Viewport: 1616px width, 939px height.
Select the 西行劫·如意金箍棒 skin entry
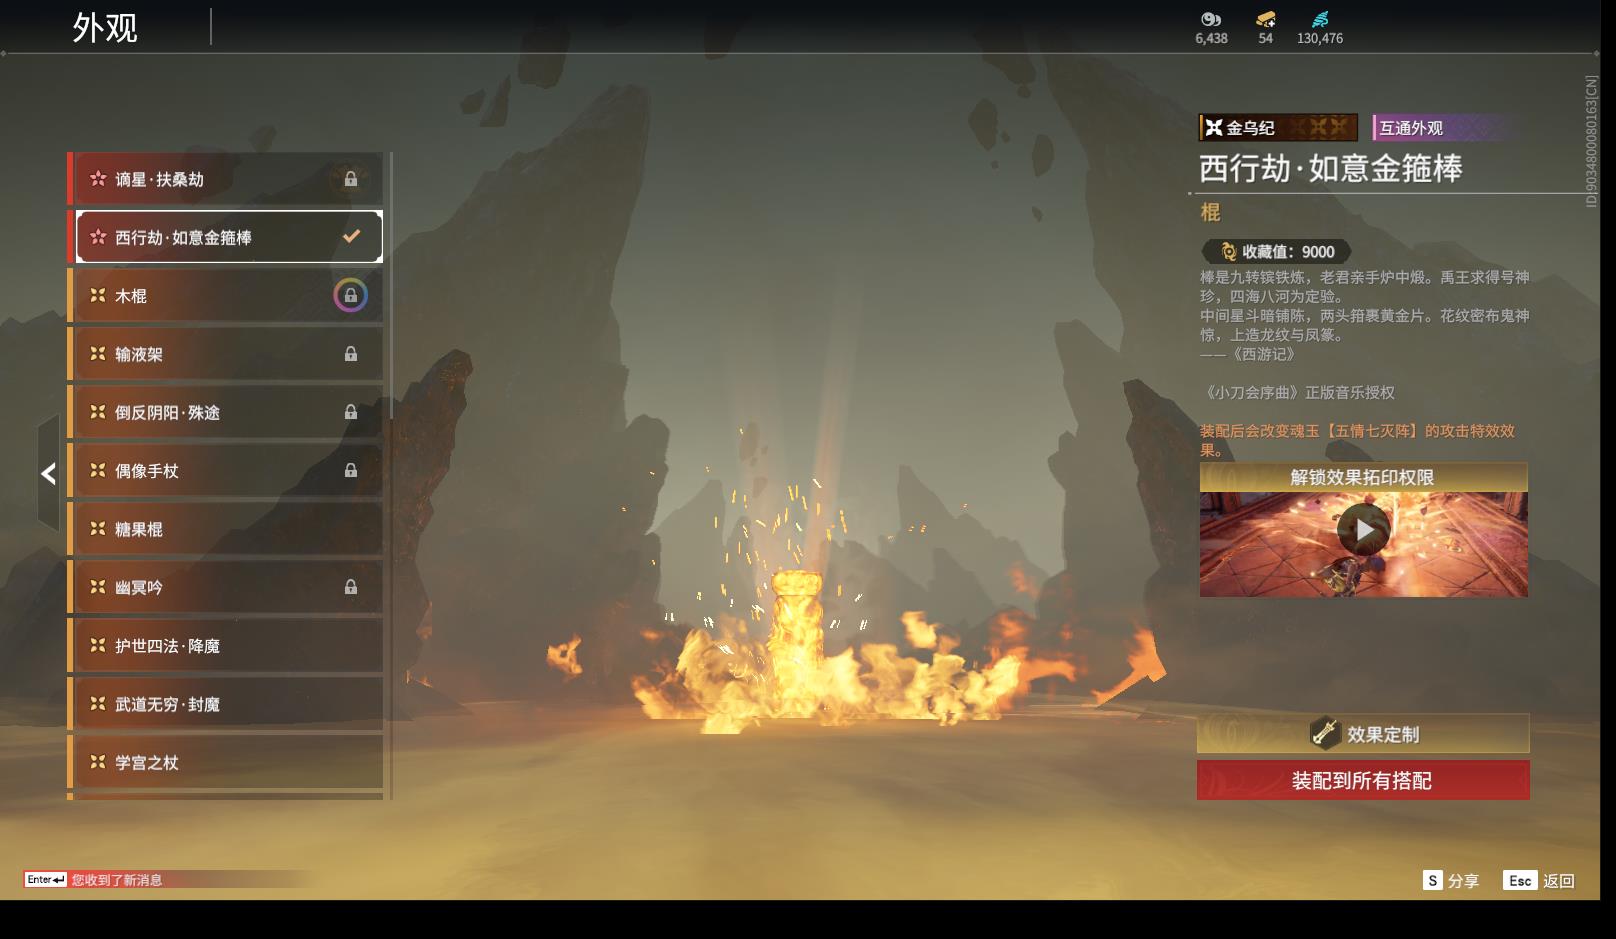pos(229,237)
